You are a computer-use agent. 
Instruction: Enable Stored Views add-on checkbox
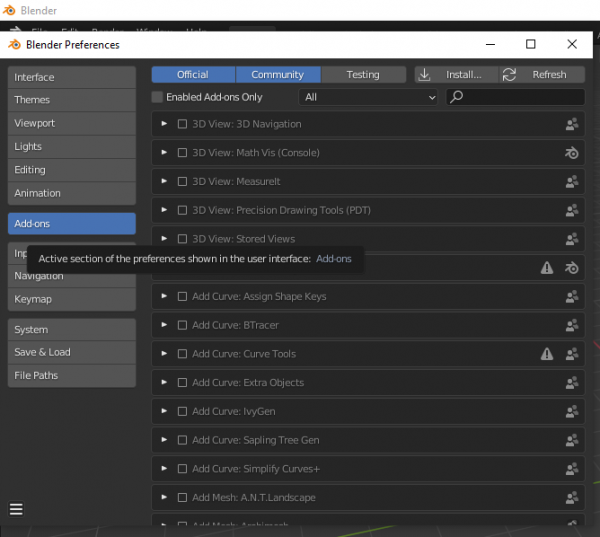(x=183, y=239)
